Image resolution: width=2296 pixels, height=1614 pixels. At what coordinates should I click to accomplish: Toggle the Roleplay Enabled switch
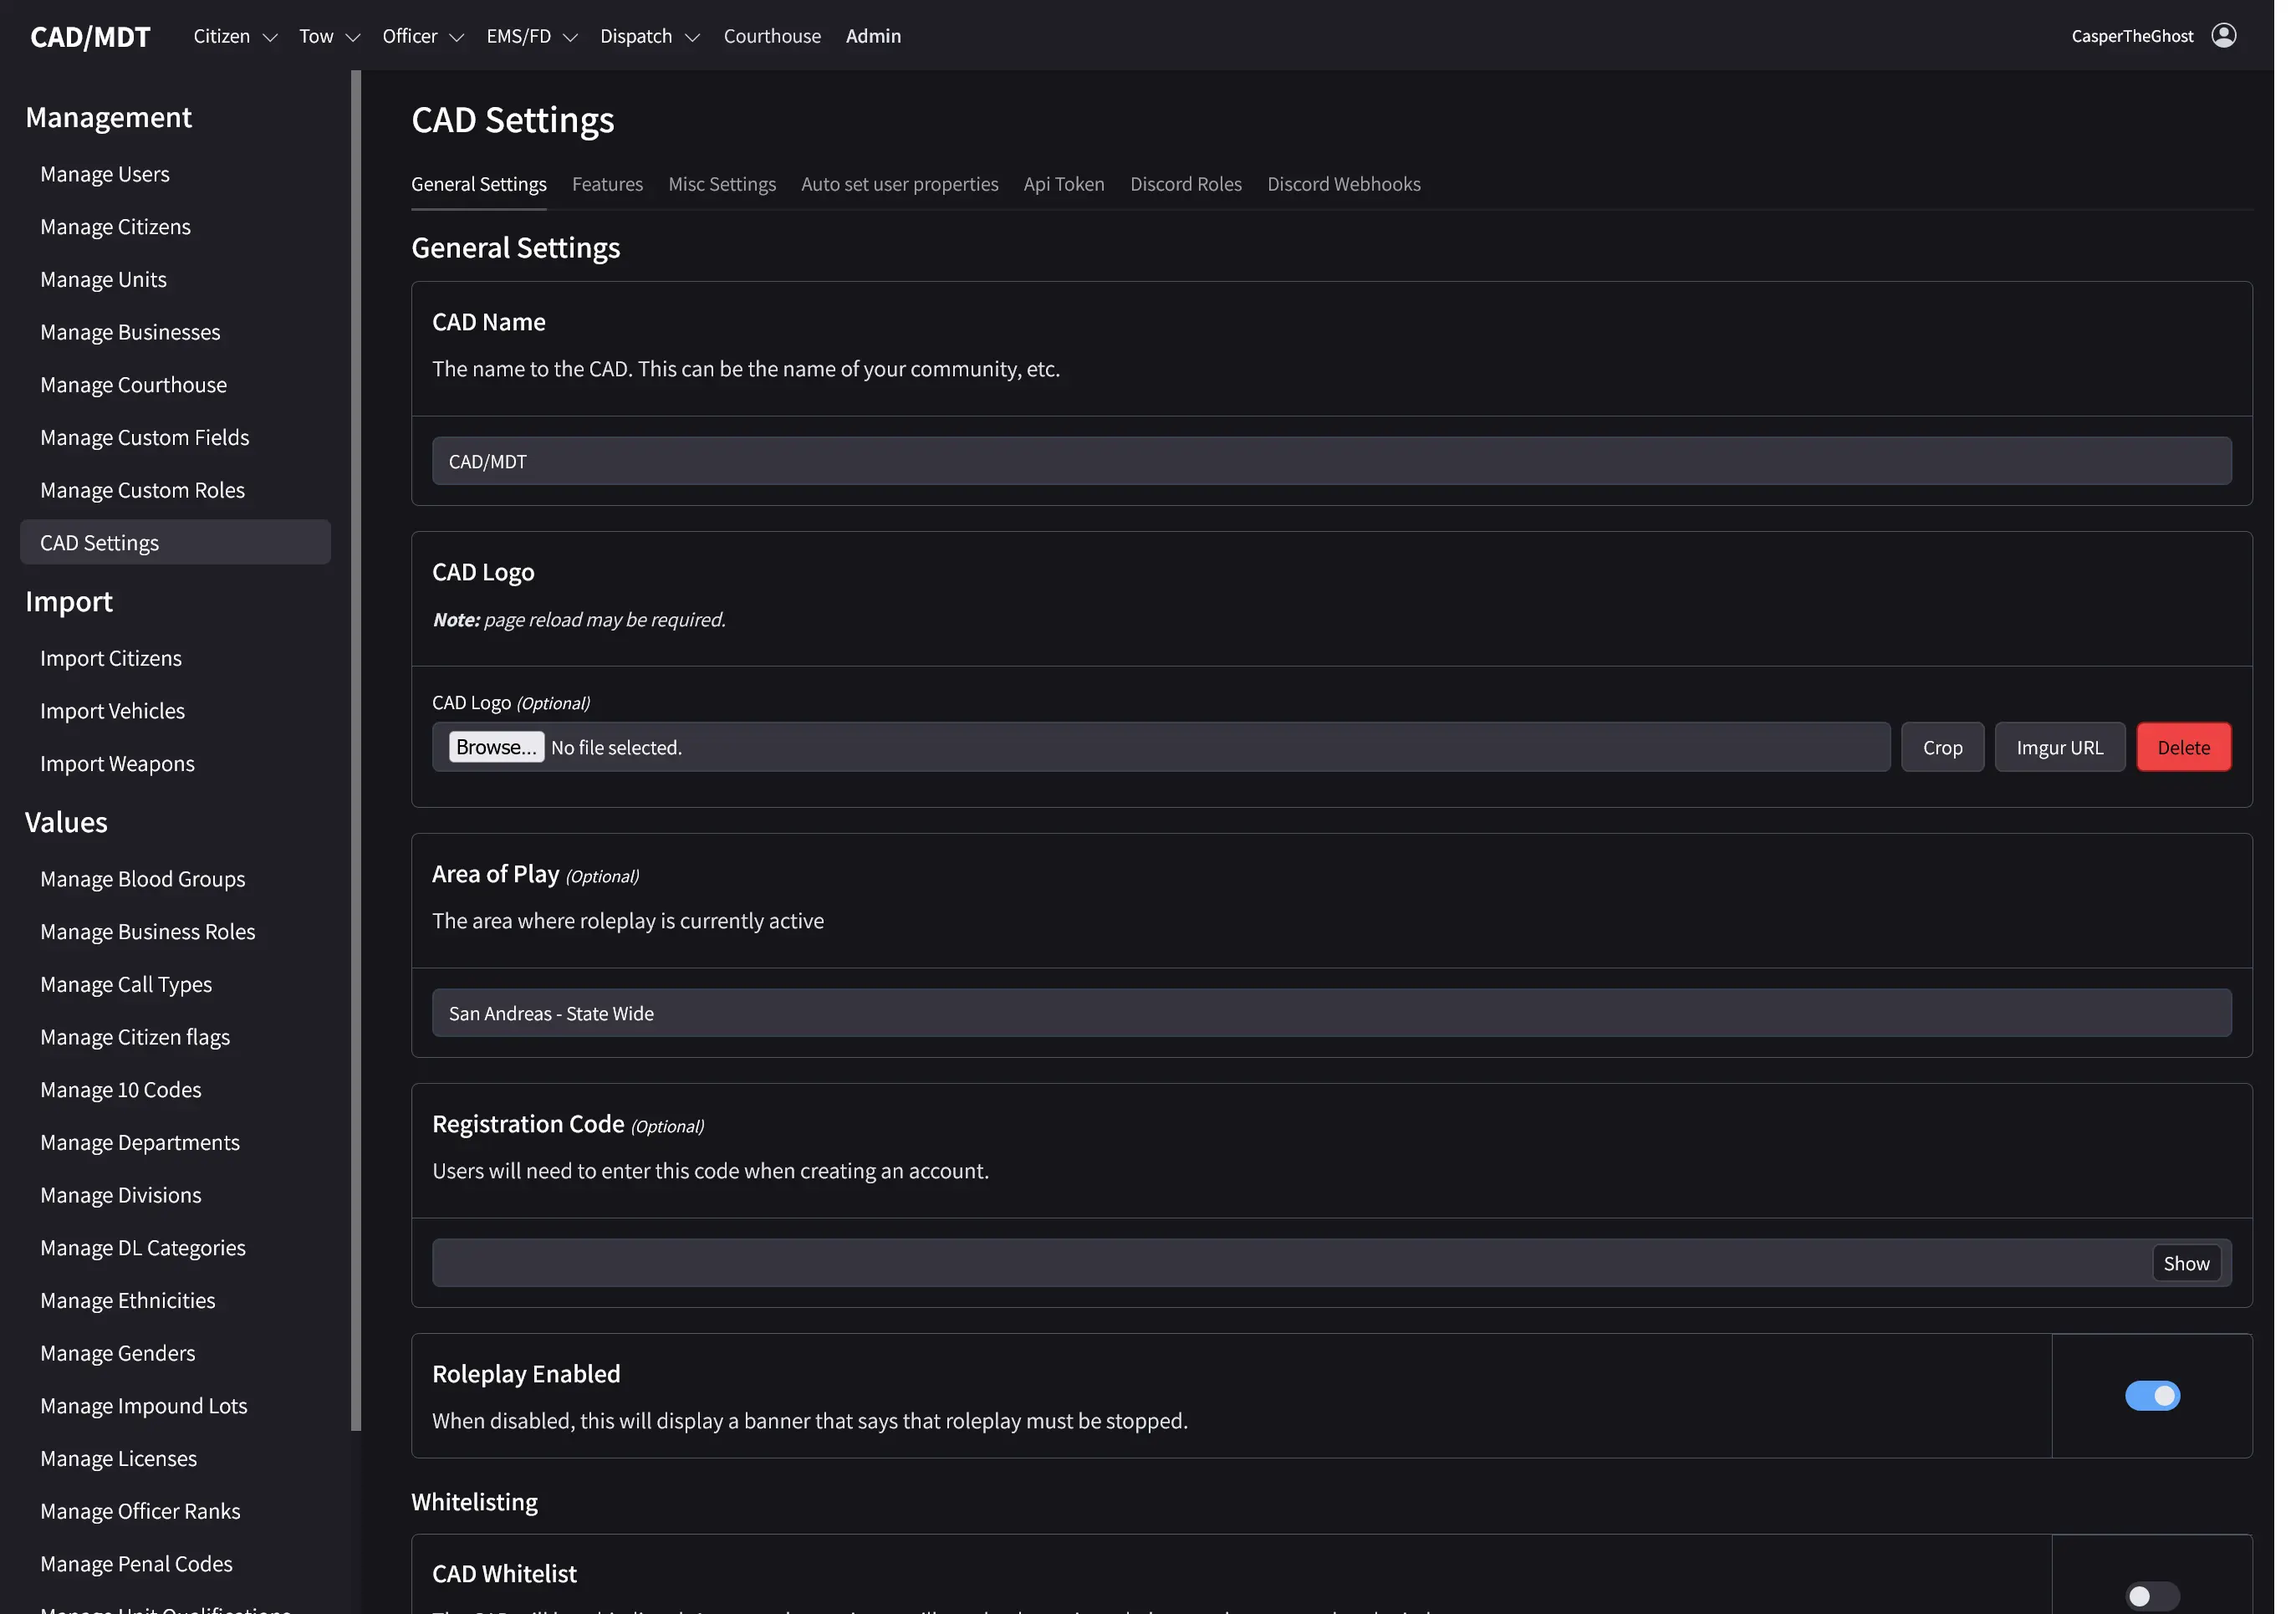point(2152,1396)
